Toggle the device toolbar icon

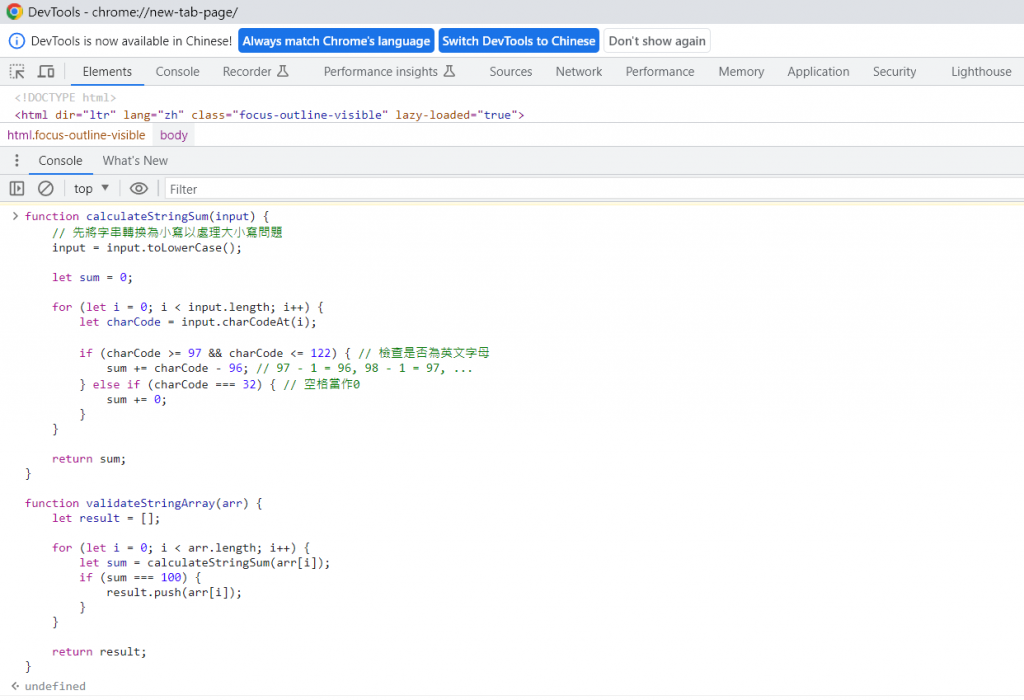click(46, 71)
